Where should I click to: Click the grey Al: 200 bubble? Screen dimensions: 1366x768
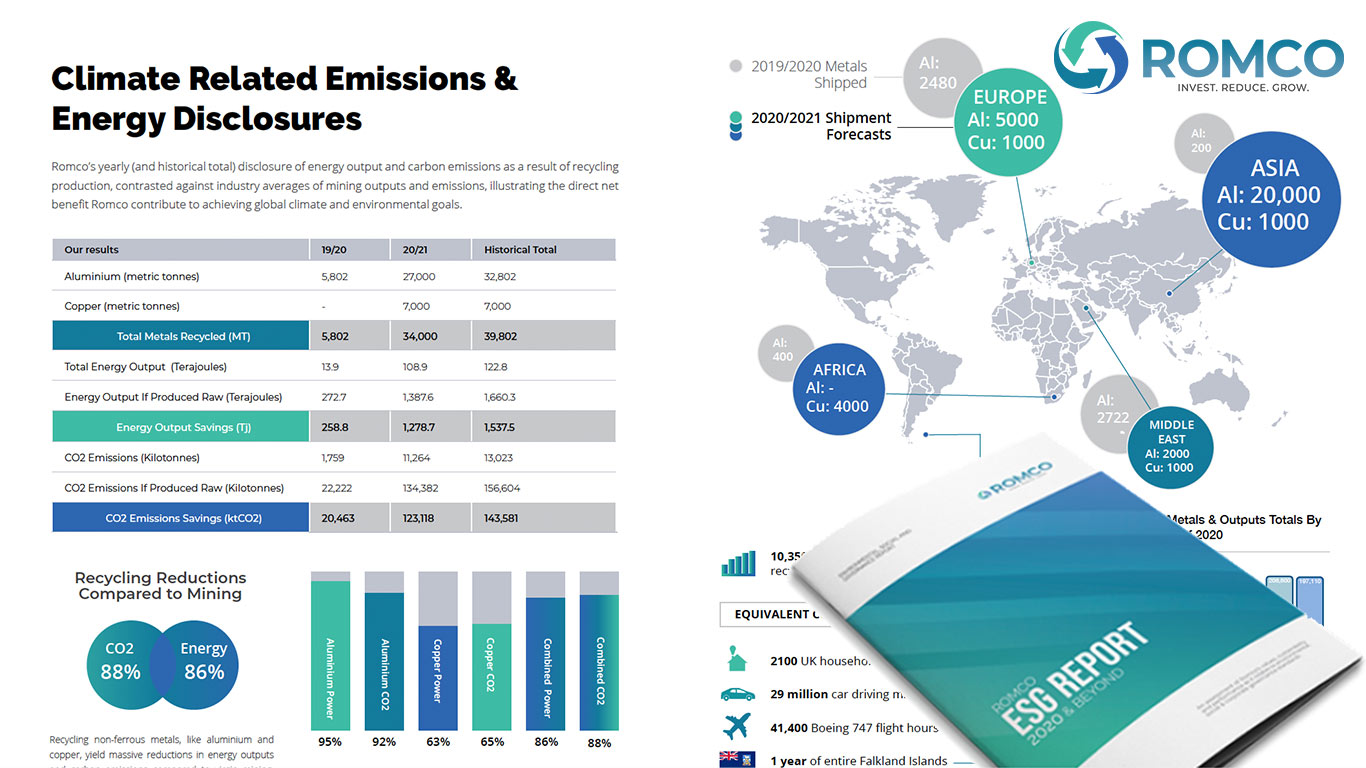pyautogui.click(x=1200, y=141)
